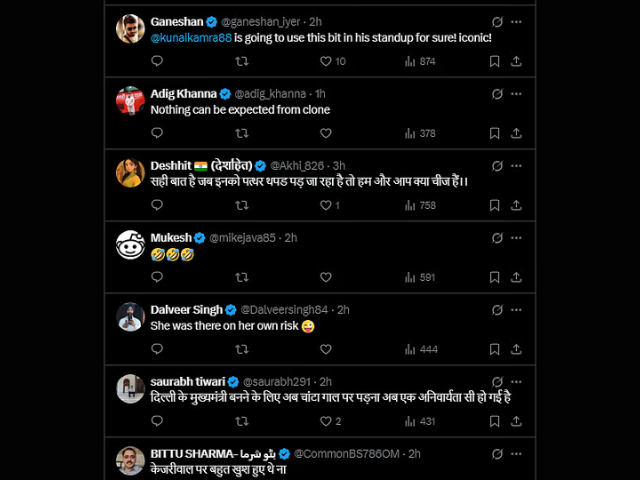Reply to Deshhit's tweet

click(157, 205)
